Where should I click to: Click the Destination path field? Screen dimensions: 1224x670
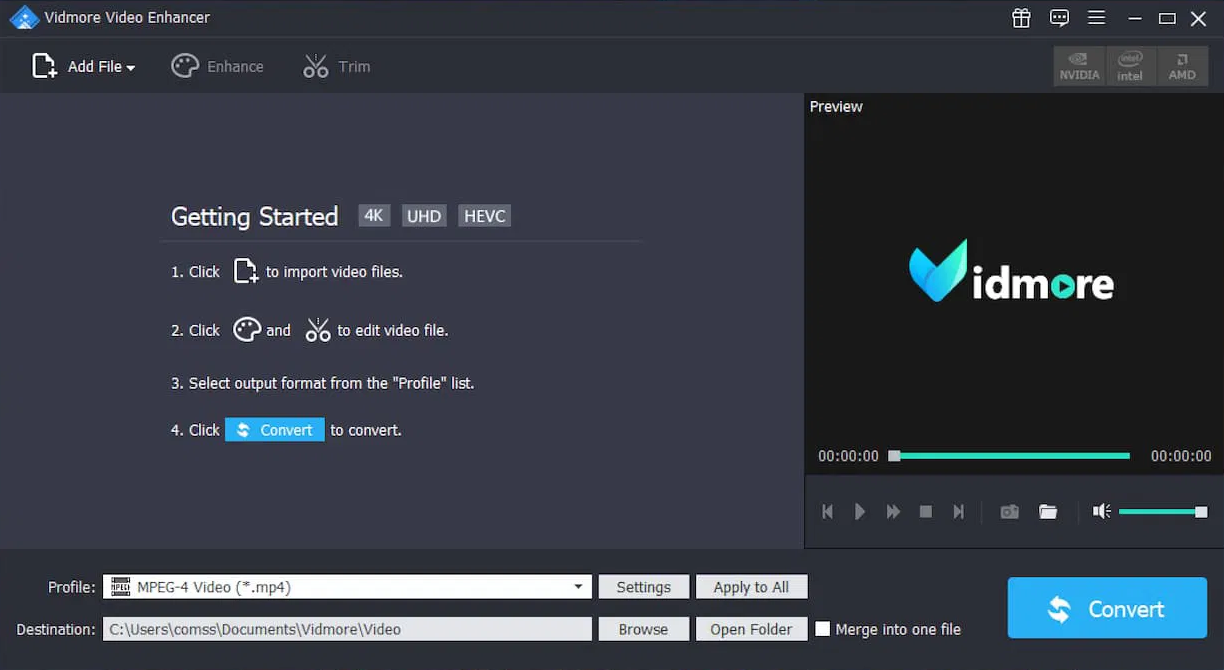(347, 629)
